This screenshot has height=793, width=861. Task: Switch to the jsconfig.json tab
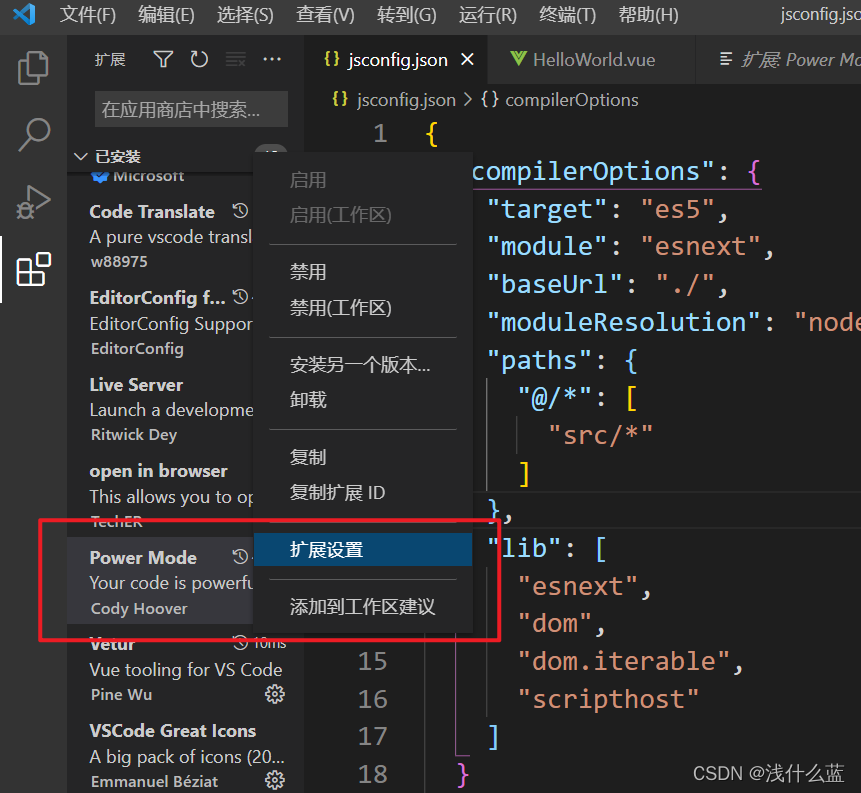tap(398, 59)
